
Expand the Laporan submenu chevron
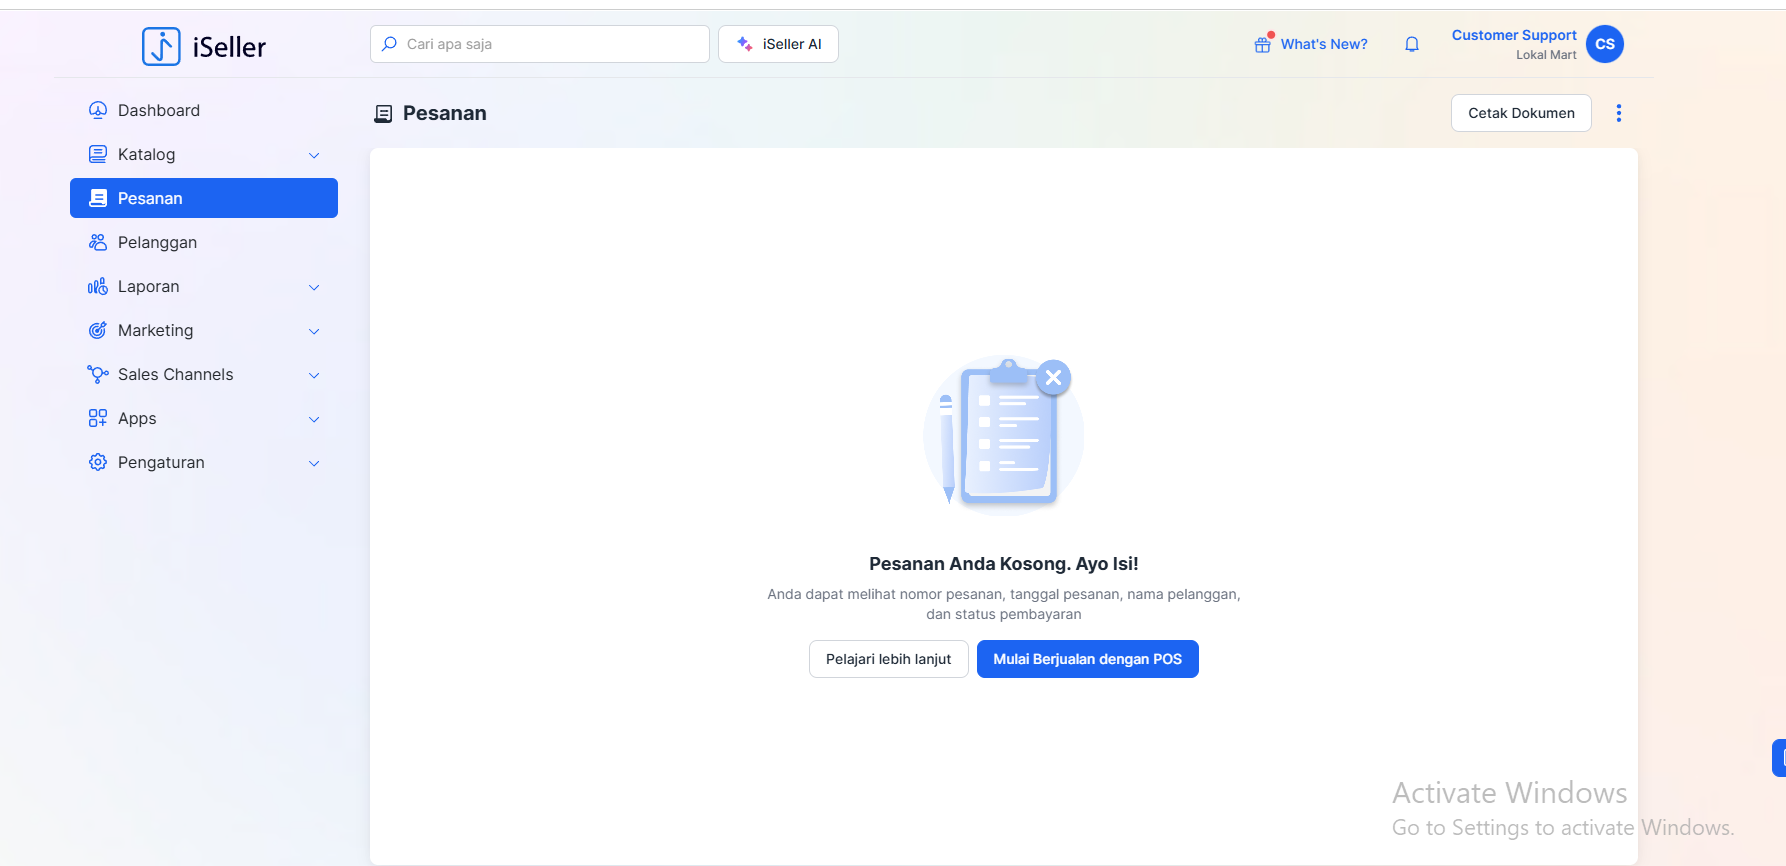[x=314, y=287]
